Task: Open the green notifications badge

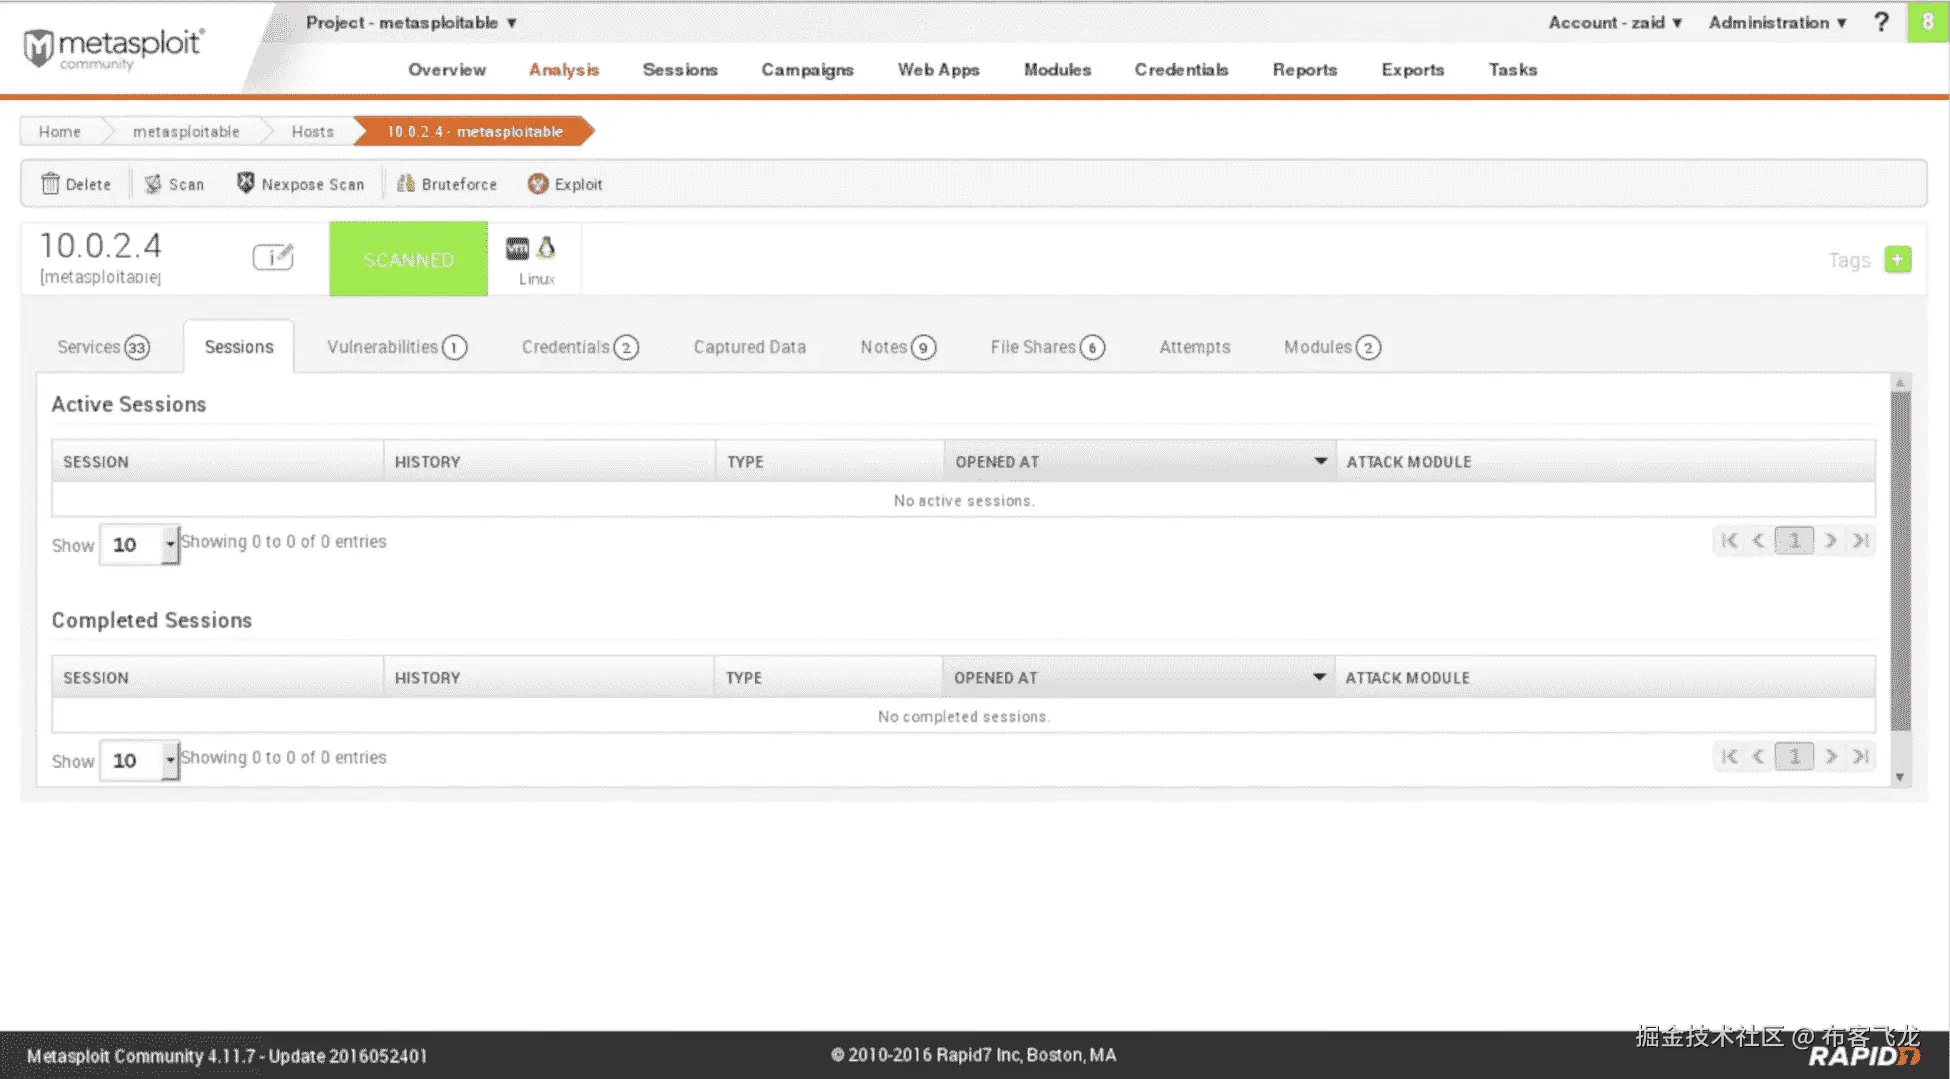Action: tap(1928, 22)
